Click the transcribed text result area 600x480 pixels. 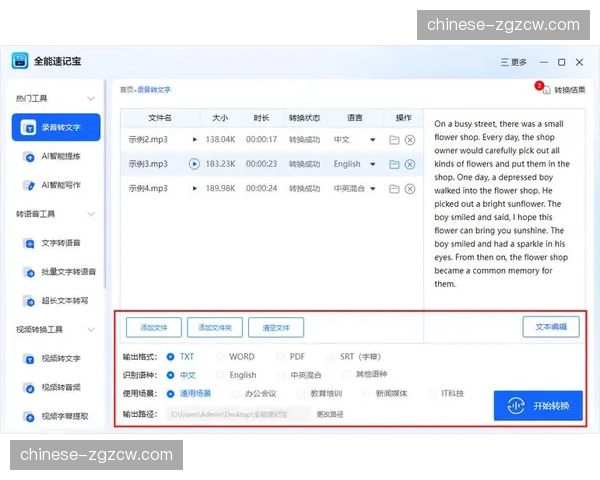tap(501, 204)
